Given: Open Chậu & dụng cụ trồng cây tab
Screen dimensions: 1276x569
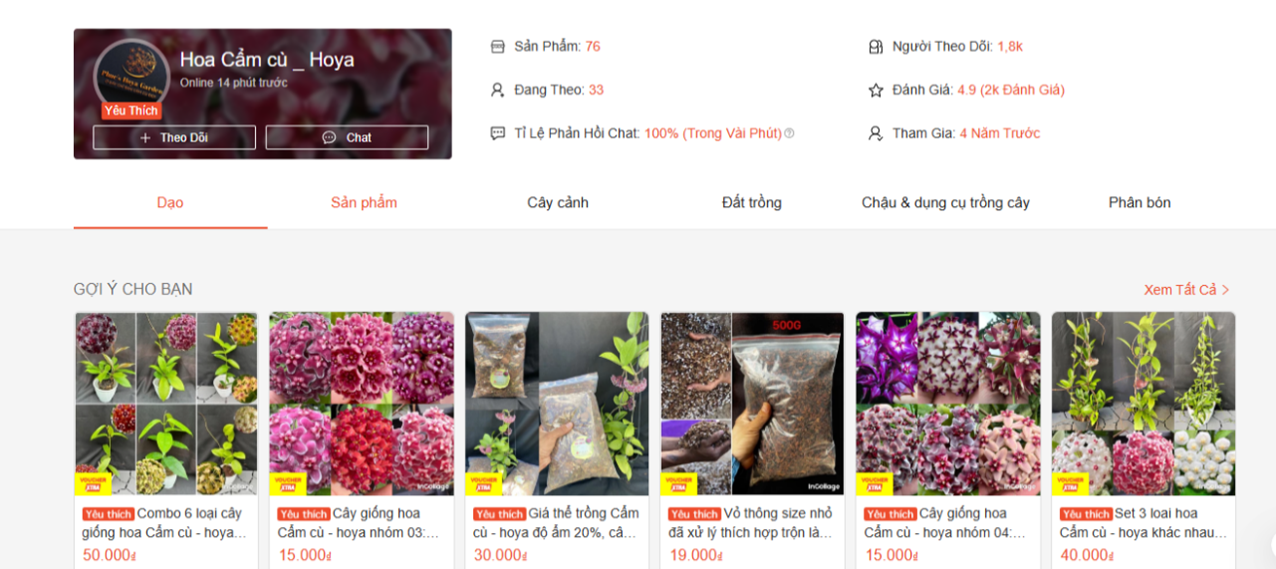Looking at the screenshot, I should click(x=946, y=202).
